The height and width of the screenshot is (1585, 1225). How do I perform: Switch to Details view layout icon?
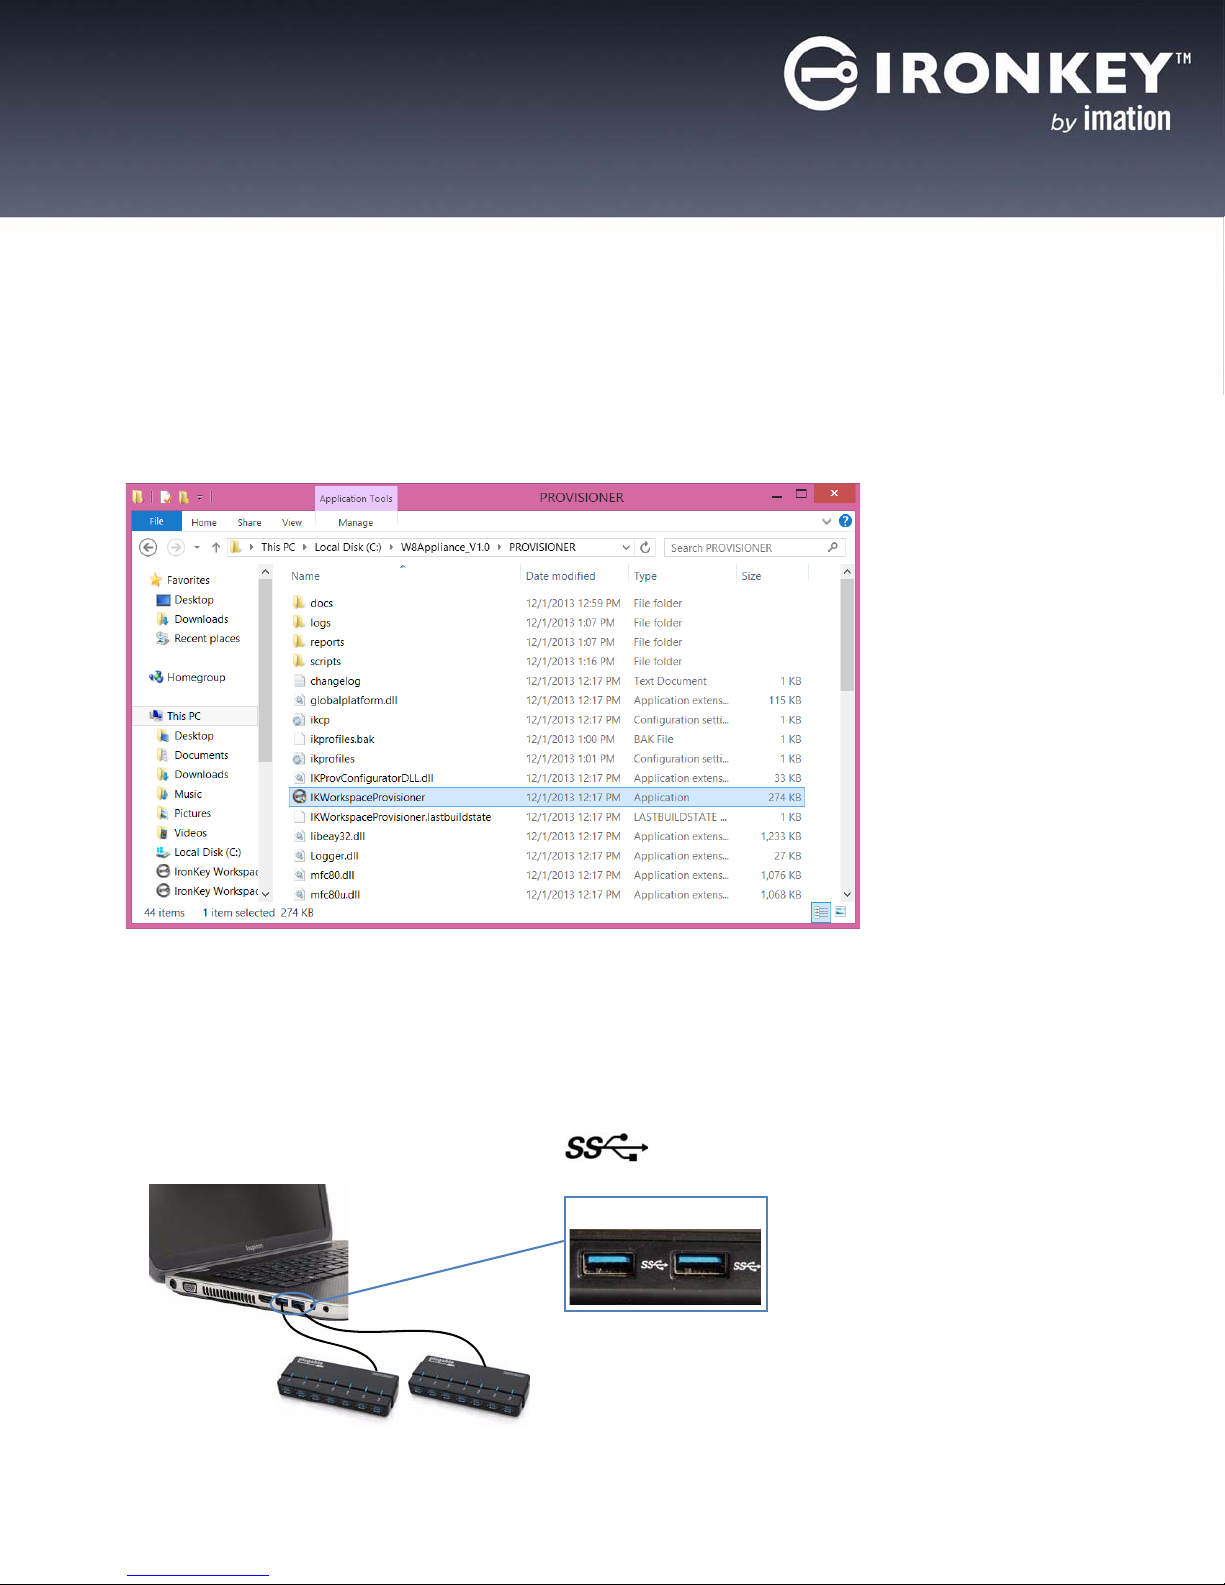[821, 912]
